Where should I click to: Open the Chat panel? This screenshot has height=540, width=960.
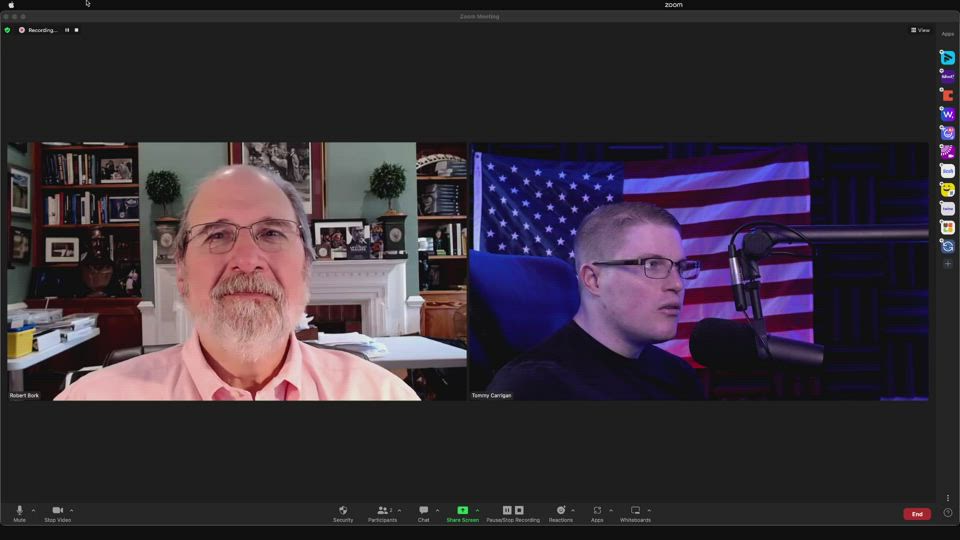click(423, 513)
